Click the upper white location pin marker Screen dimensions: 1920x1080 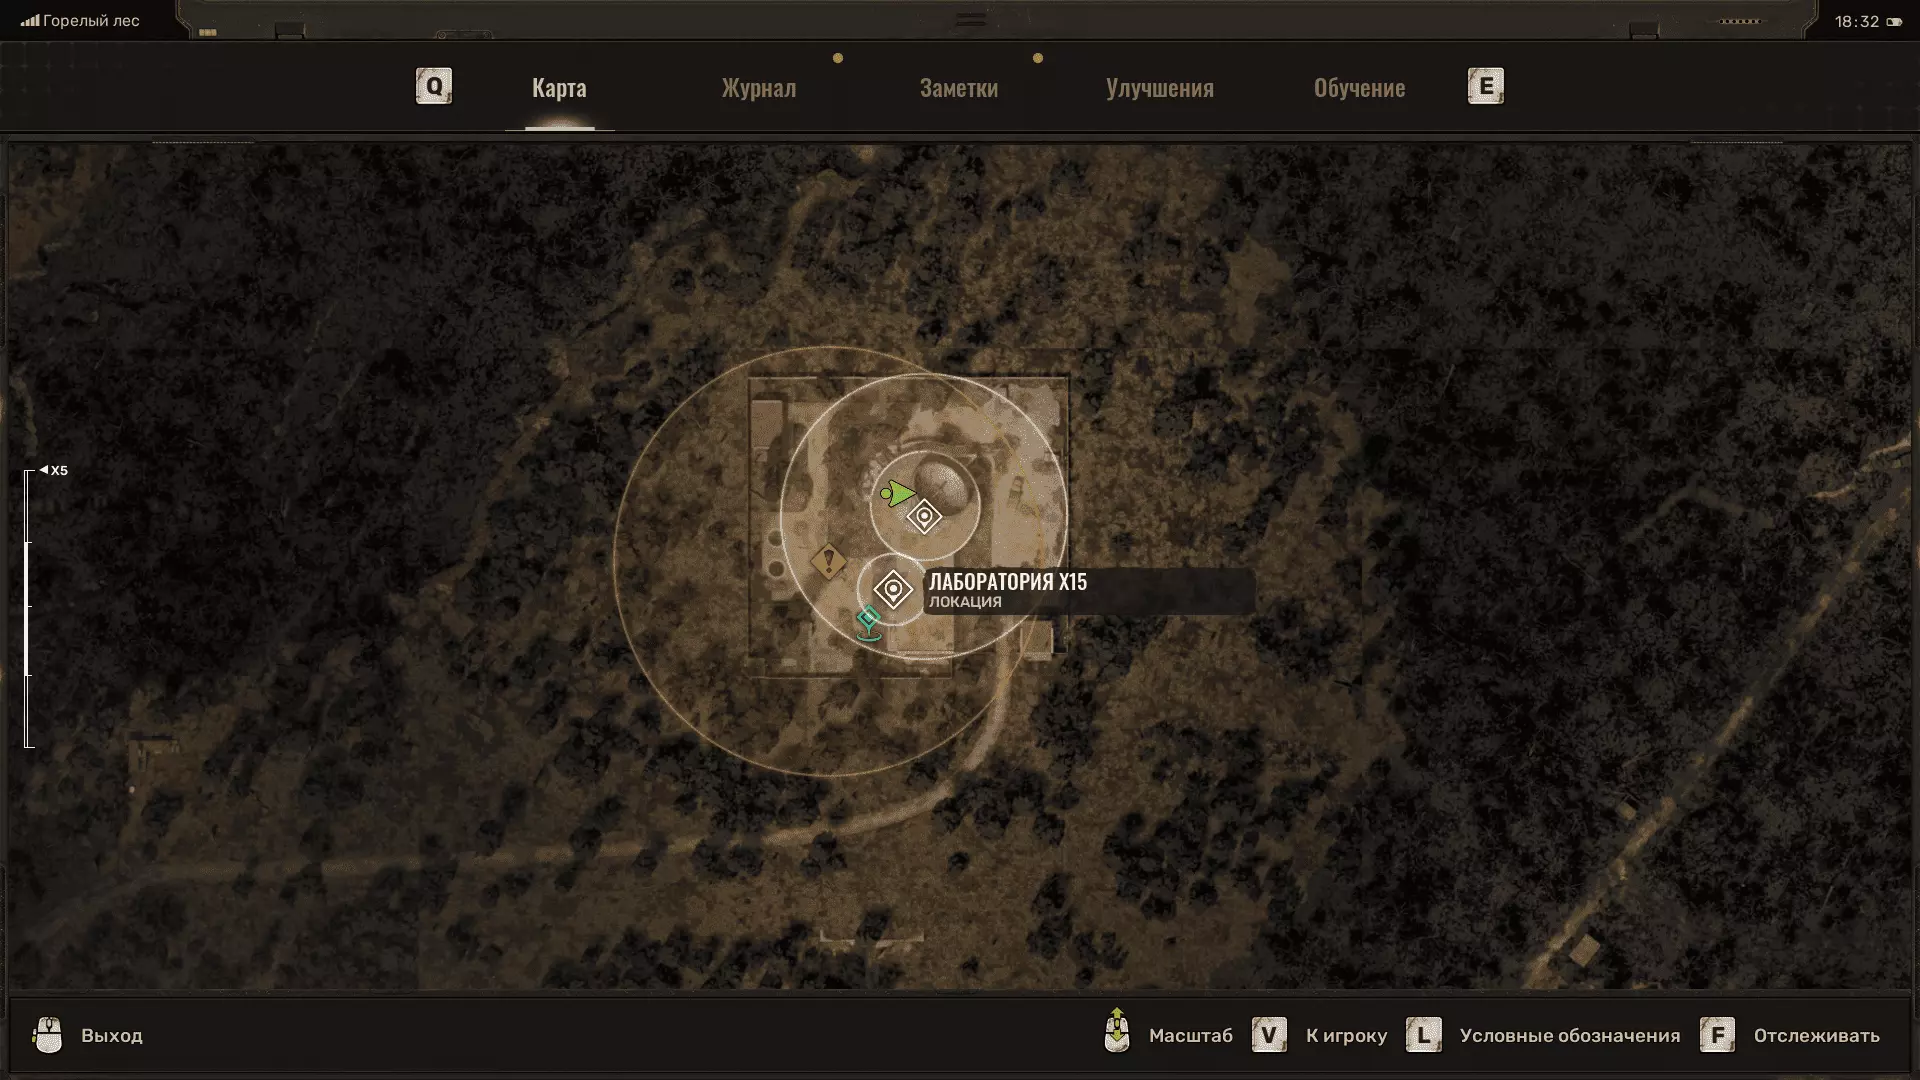pyautogui.click(x=924, y=517)
